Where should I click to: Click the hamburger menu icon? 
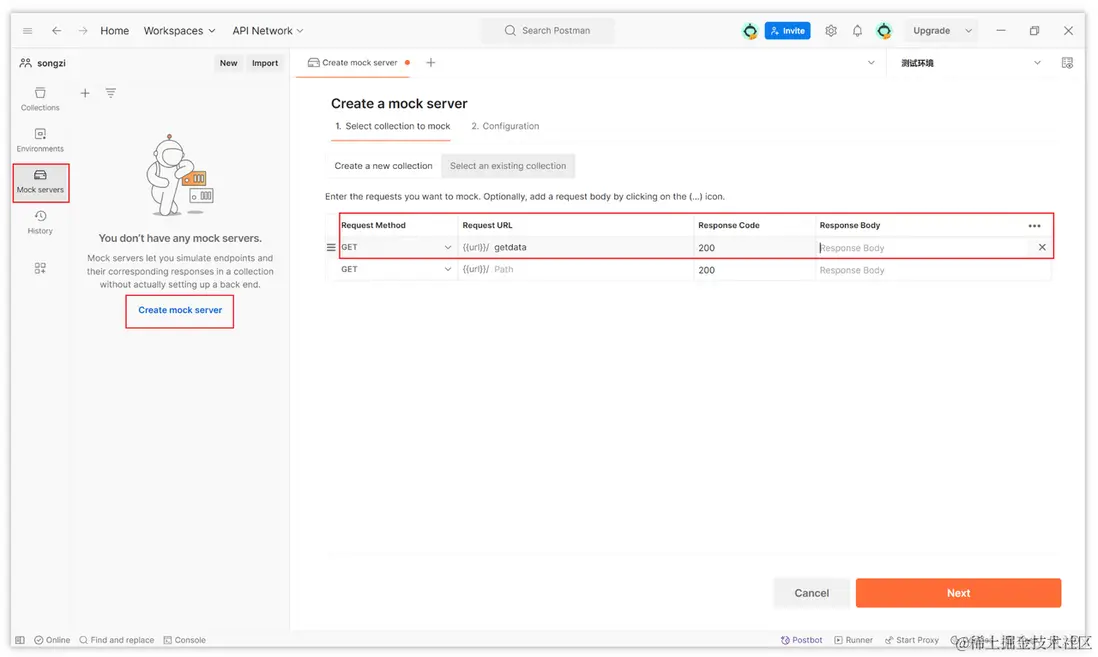point(28,31)
